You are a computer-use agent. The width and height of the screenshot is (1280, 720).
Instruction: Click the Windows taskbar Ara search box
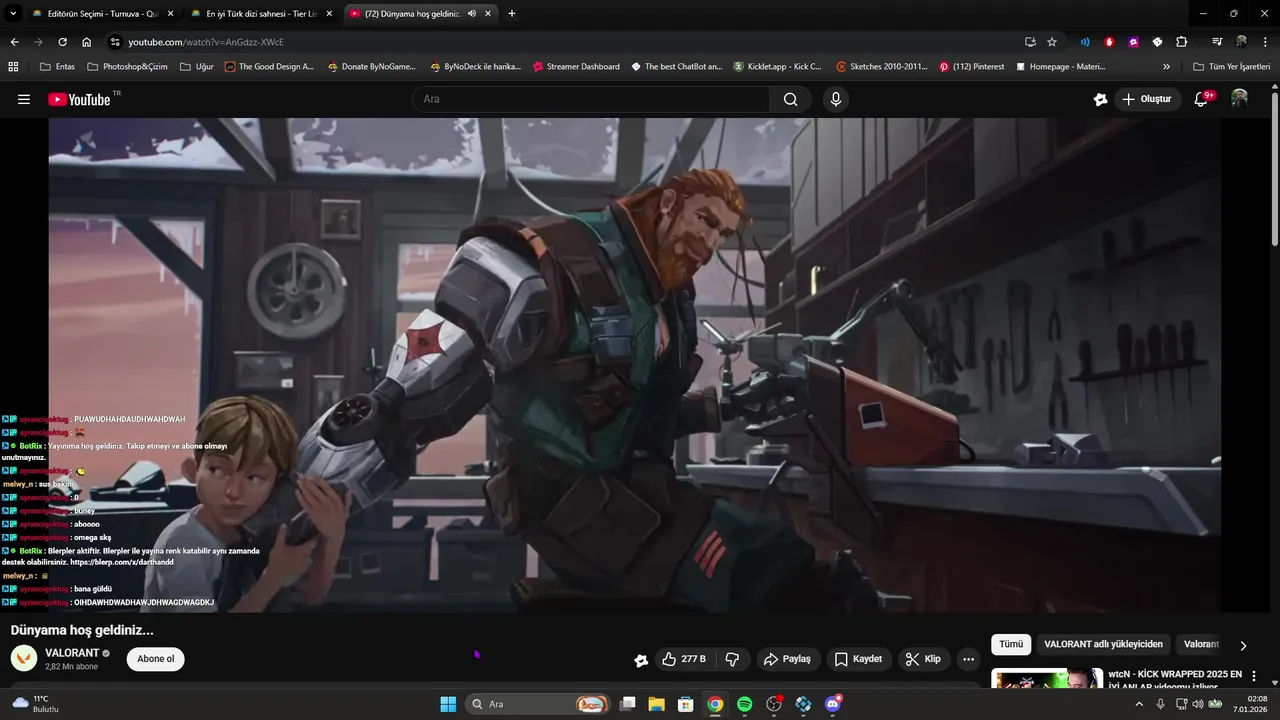point(539,704)
